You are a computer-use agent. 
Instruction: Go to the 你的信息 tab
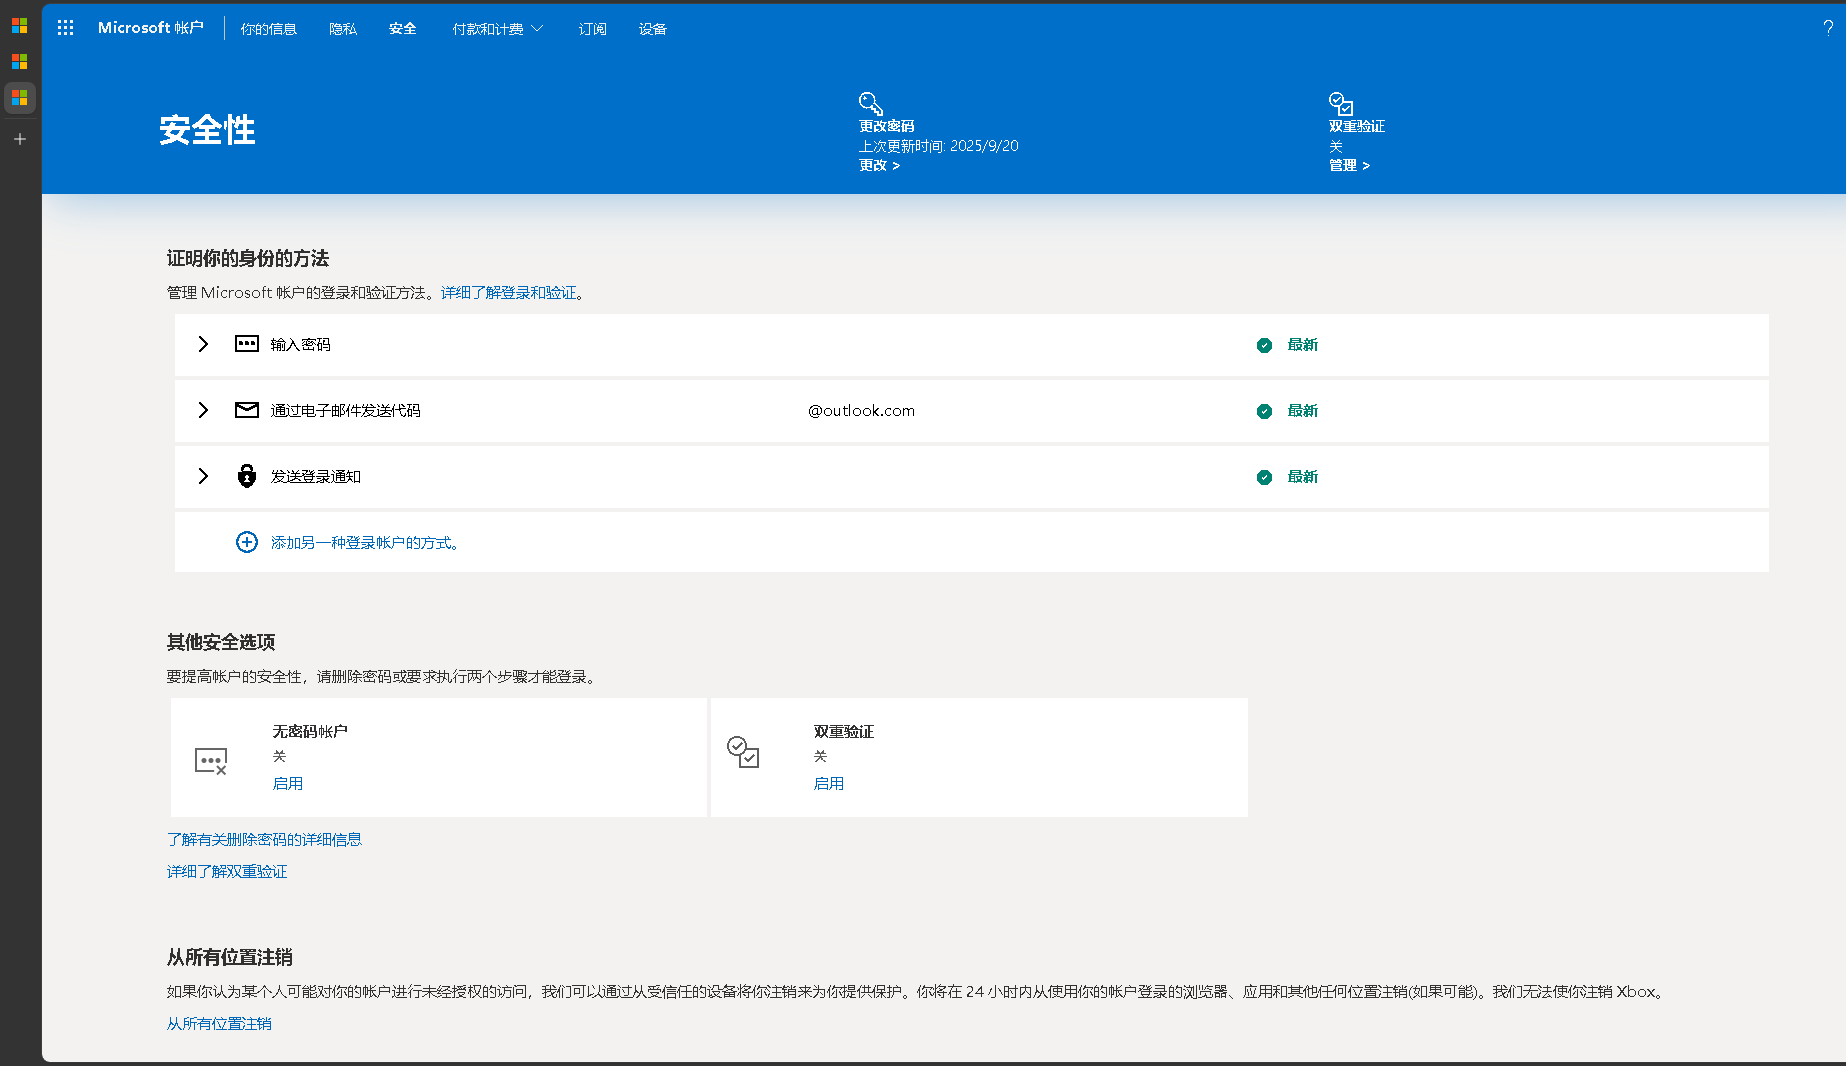[x=269, y=29]
